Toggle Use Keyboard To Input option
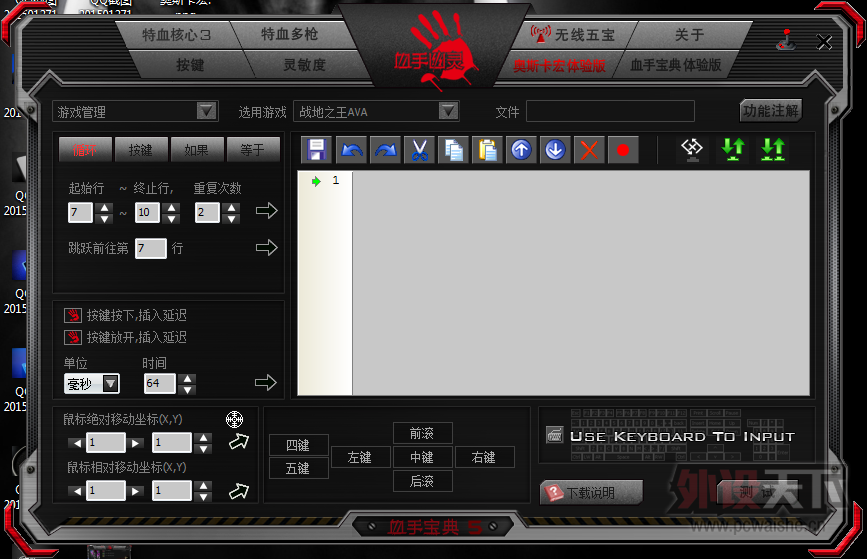This screenshot has height=559, width=867. [x=555, y=436]
